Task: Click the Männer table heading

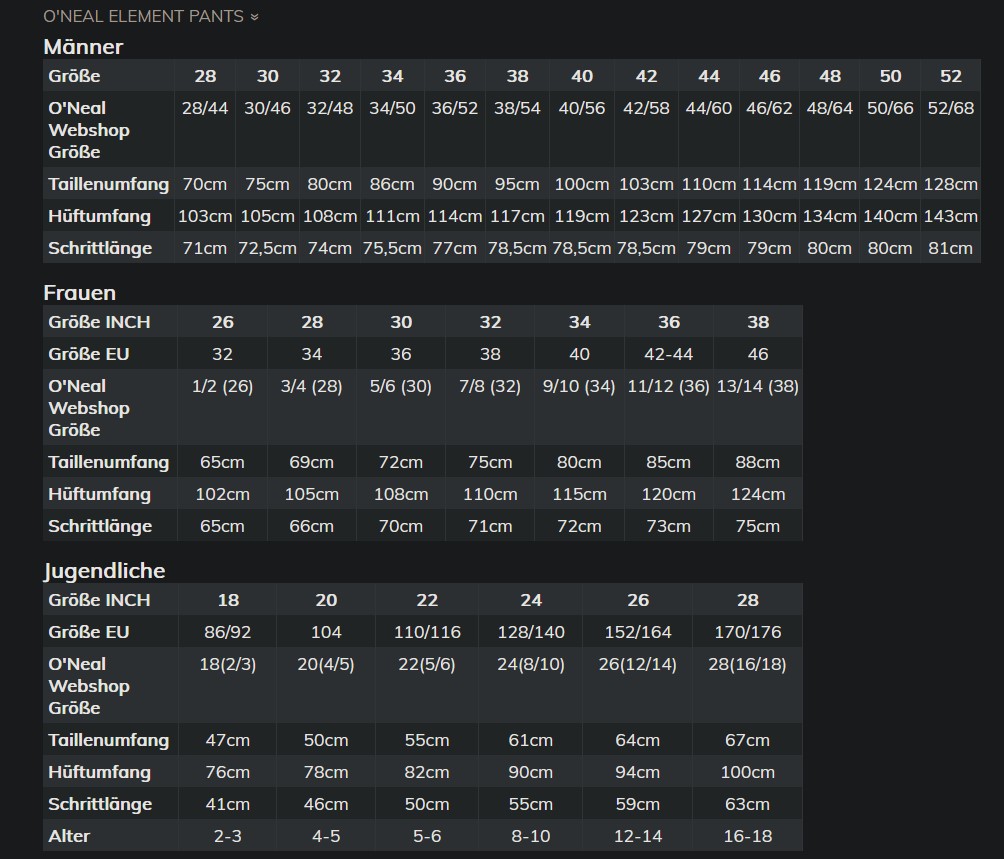Action: 83,46
